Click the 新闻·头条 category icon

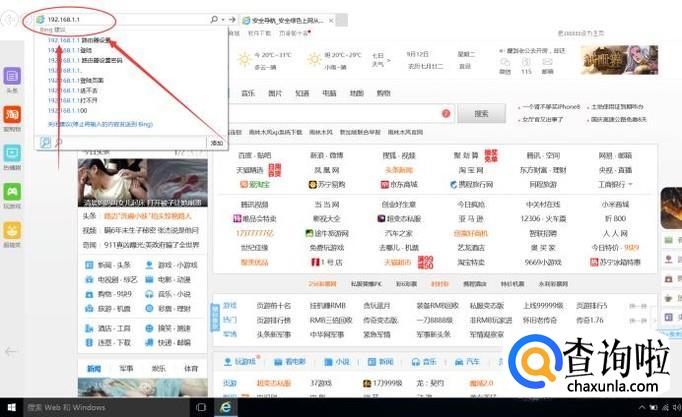tap(89, 265)
